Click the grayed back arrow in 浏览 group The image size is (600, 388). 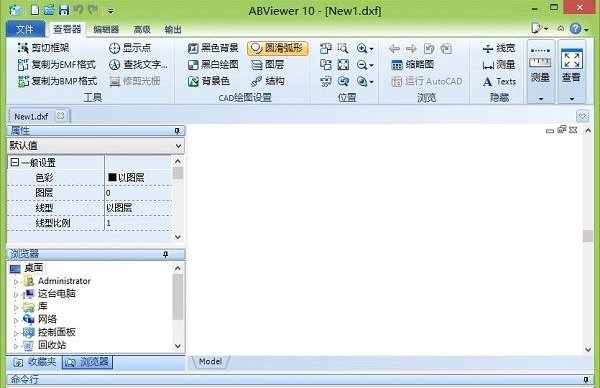coord(394,49)
